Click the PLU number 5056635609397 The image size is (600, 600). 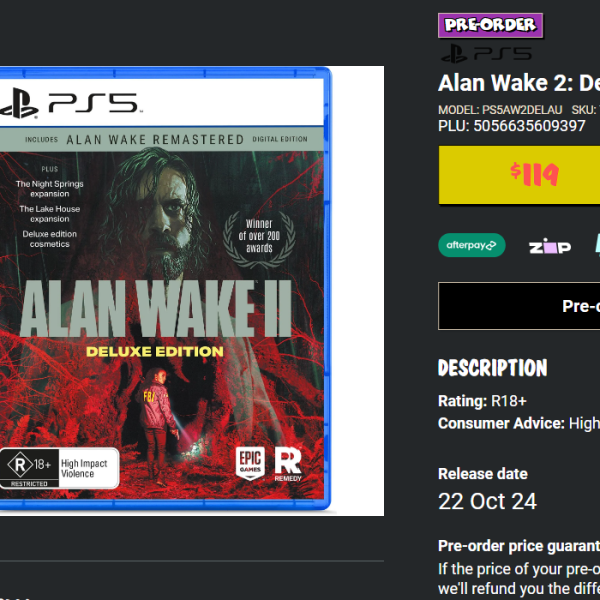click(x=529, y=126)
